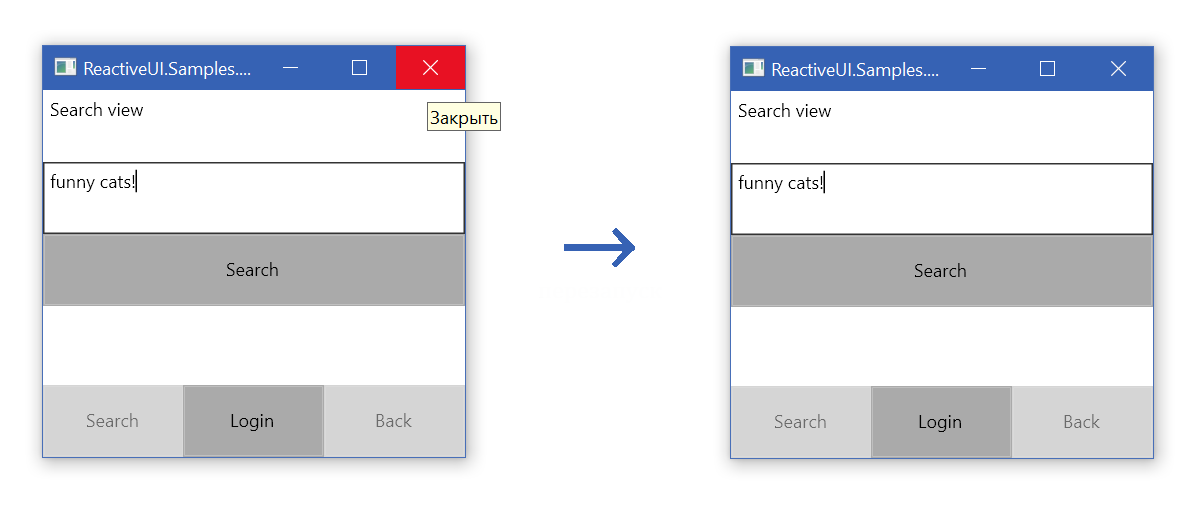
Task: Focus the 'funny cats!' search field in the left window
Action: pyautogui.click(x=254, y=198)
